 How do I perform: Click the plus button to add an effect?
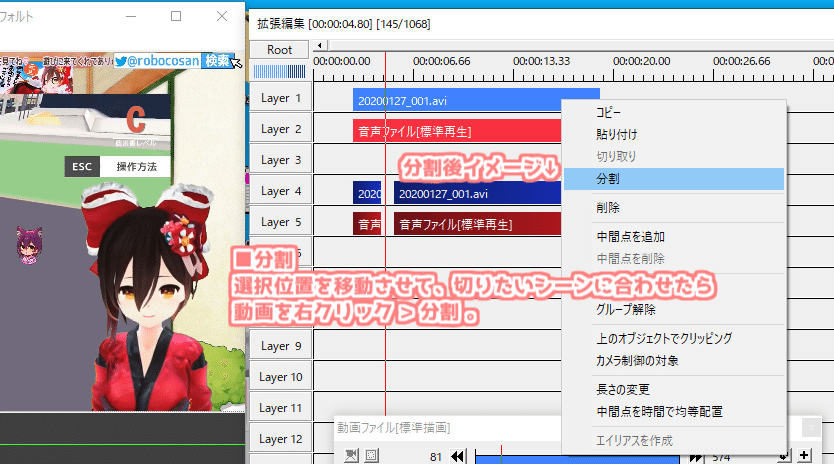point(804,455)
